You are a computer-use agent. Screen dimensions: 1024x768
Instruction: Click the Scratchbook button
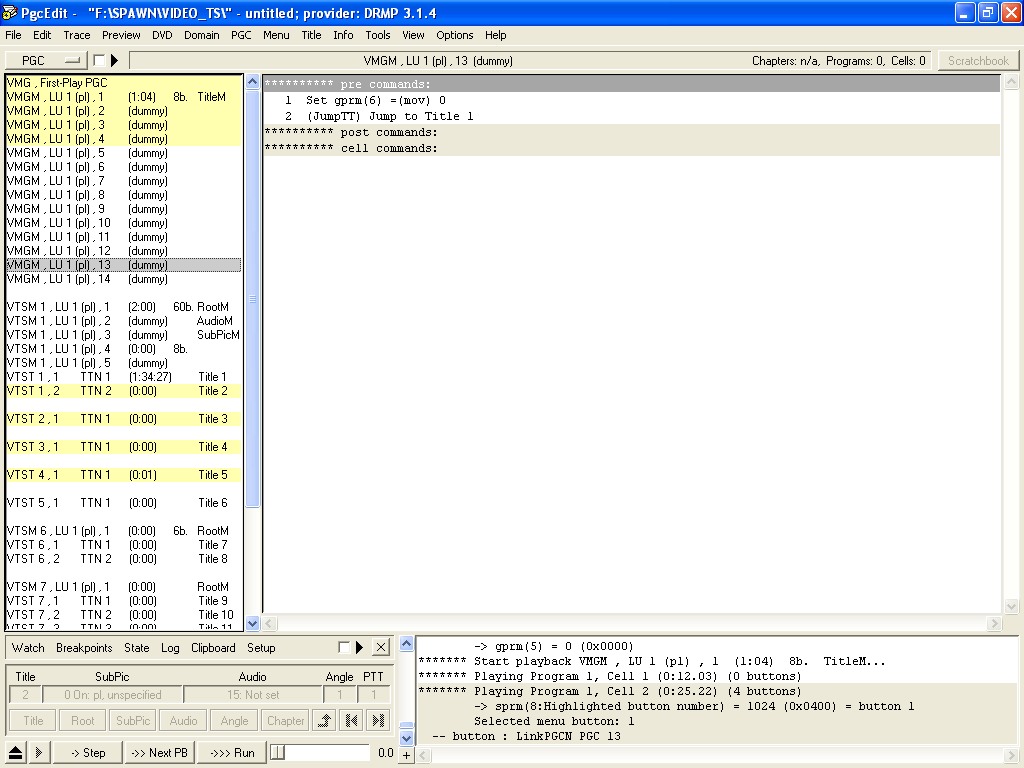[x=978, y=61]
